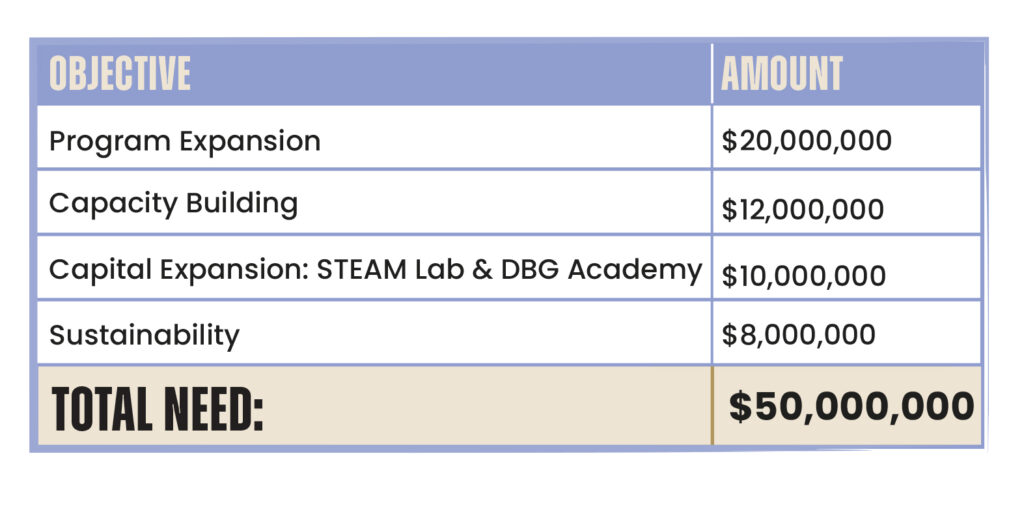The width and height of the screenshot is (1024, 510).
Task: Click the $8,000,000 amount value
Action: coord(798,334)
